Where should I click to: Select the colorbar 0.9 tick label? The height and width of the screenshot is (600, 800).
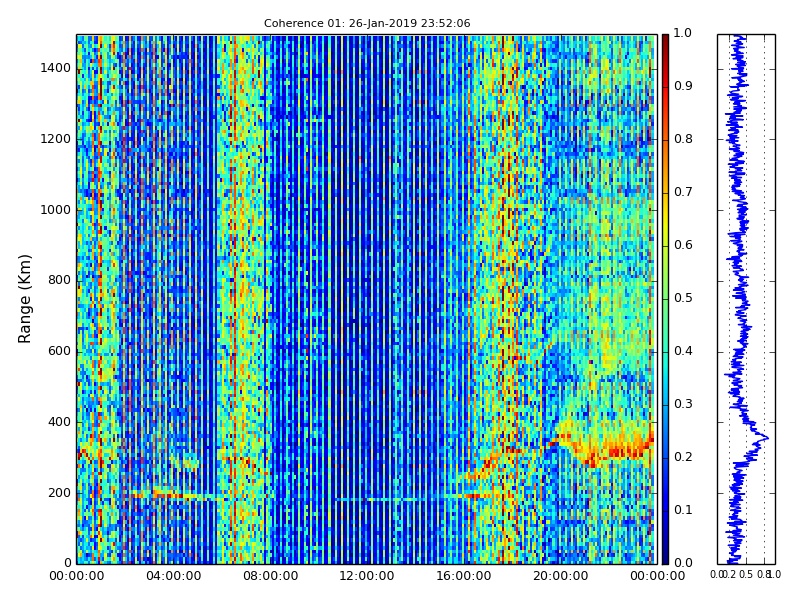[x=683, y=86]
